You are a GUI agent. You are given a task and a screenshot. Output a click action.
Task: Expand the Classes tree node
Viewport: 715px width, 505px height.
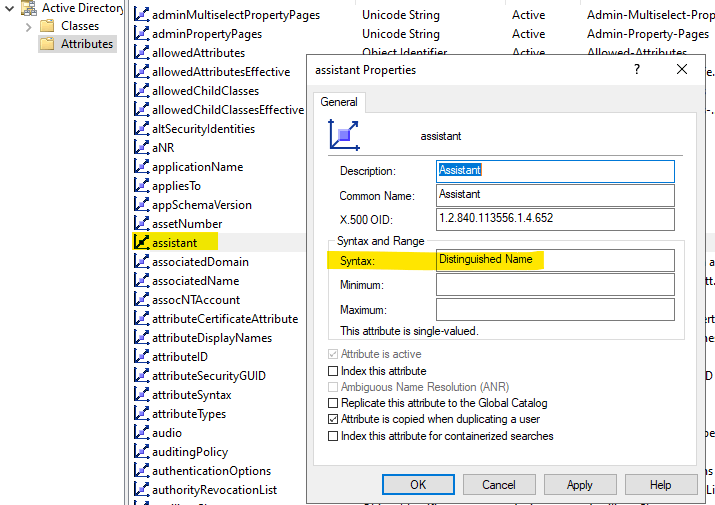[x=29, y=27]
